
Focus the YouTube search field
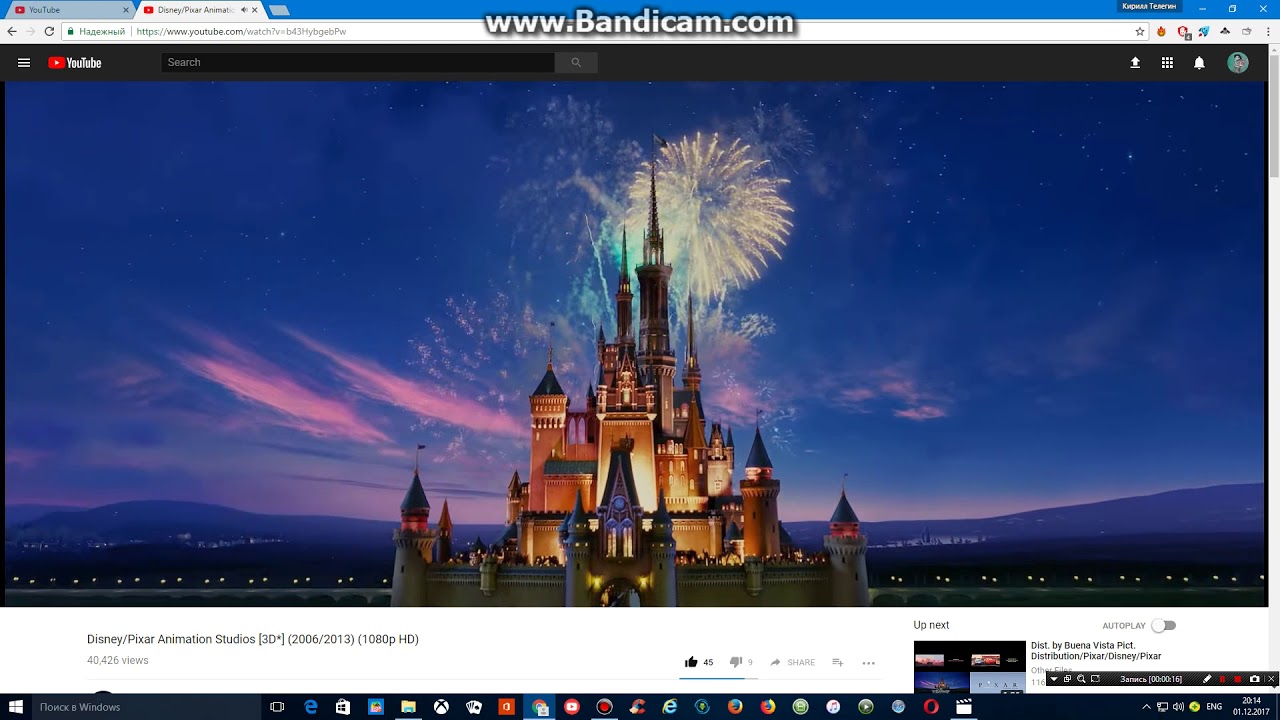[x=358, y=63]
